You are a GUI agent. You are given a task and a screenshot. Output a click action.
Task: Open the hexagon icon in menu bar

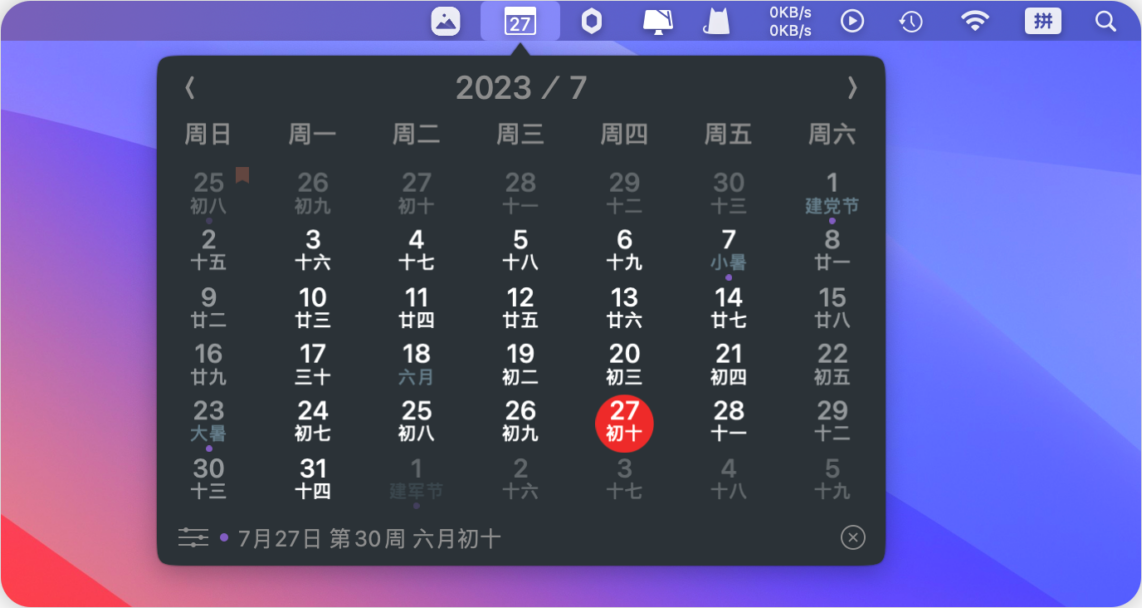pyautogui.click(x=591, y=21)
